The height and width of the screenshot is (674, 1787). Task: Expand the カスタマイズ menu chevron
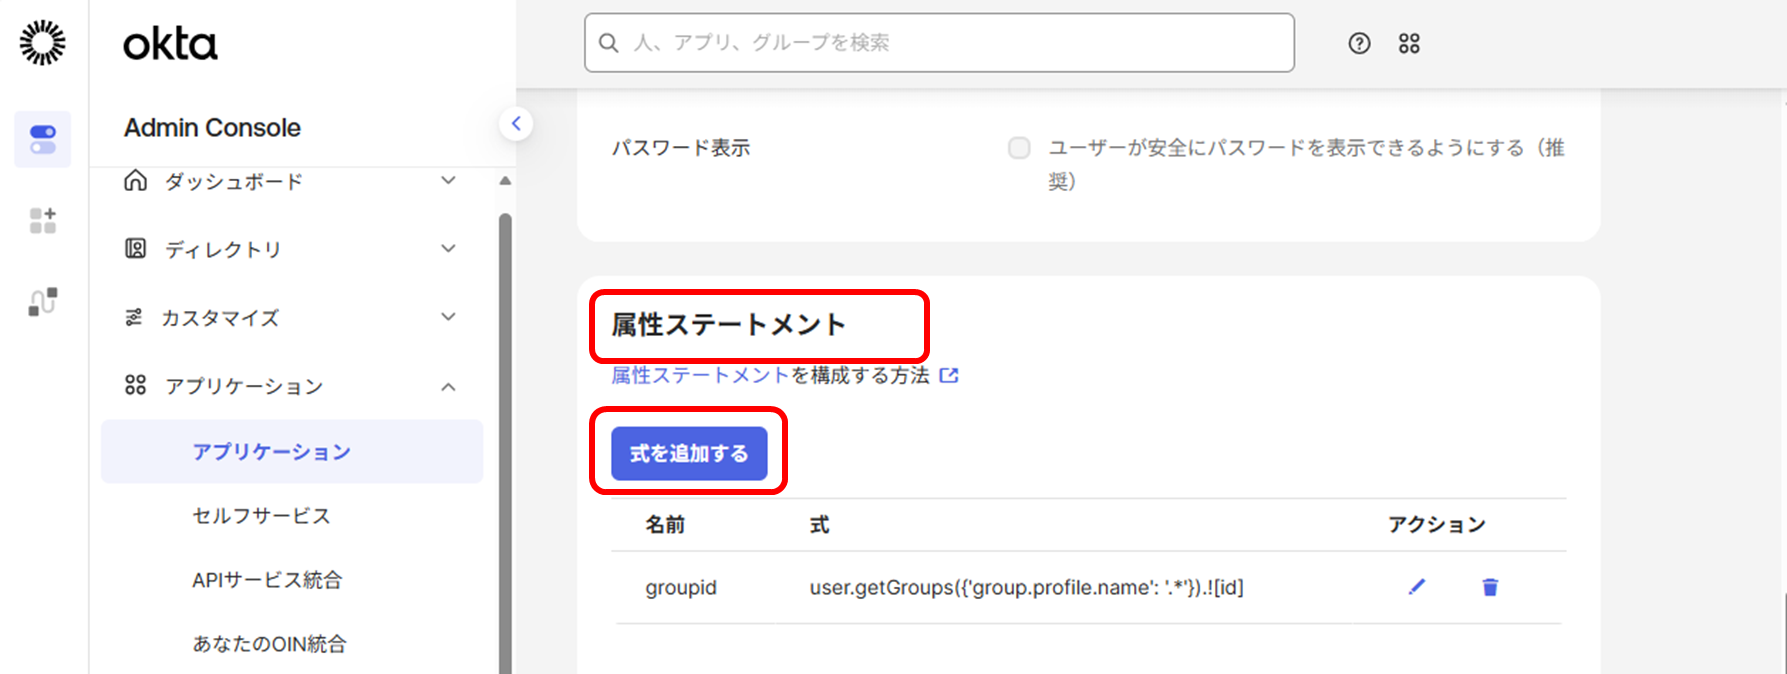tap(449, 317)
